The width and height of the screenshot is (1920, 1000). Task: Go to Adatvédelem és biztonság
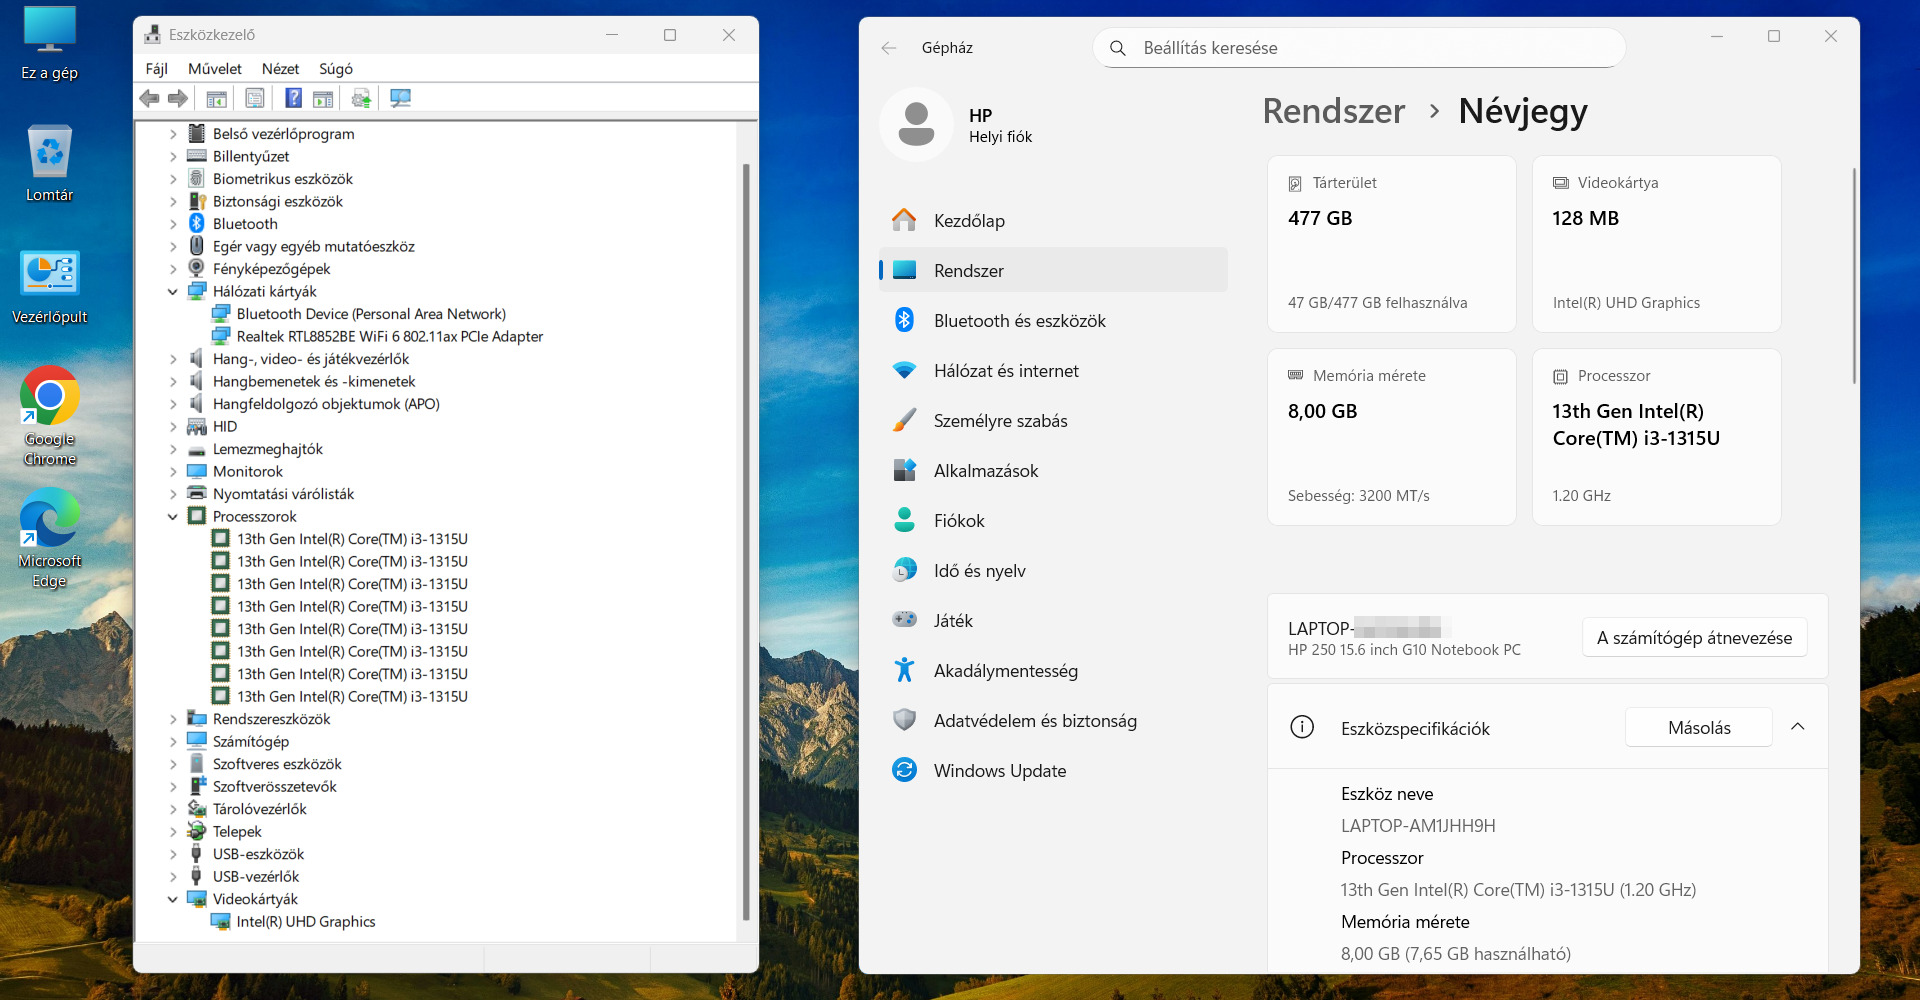click(1053, 720)
